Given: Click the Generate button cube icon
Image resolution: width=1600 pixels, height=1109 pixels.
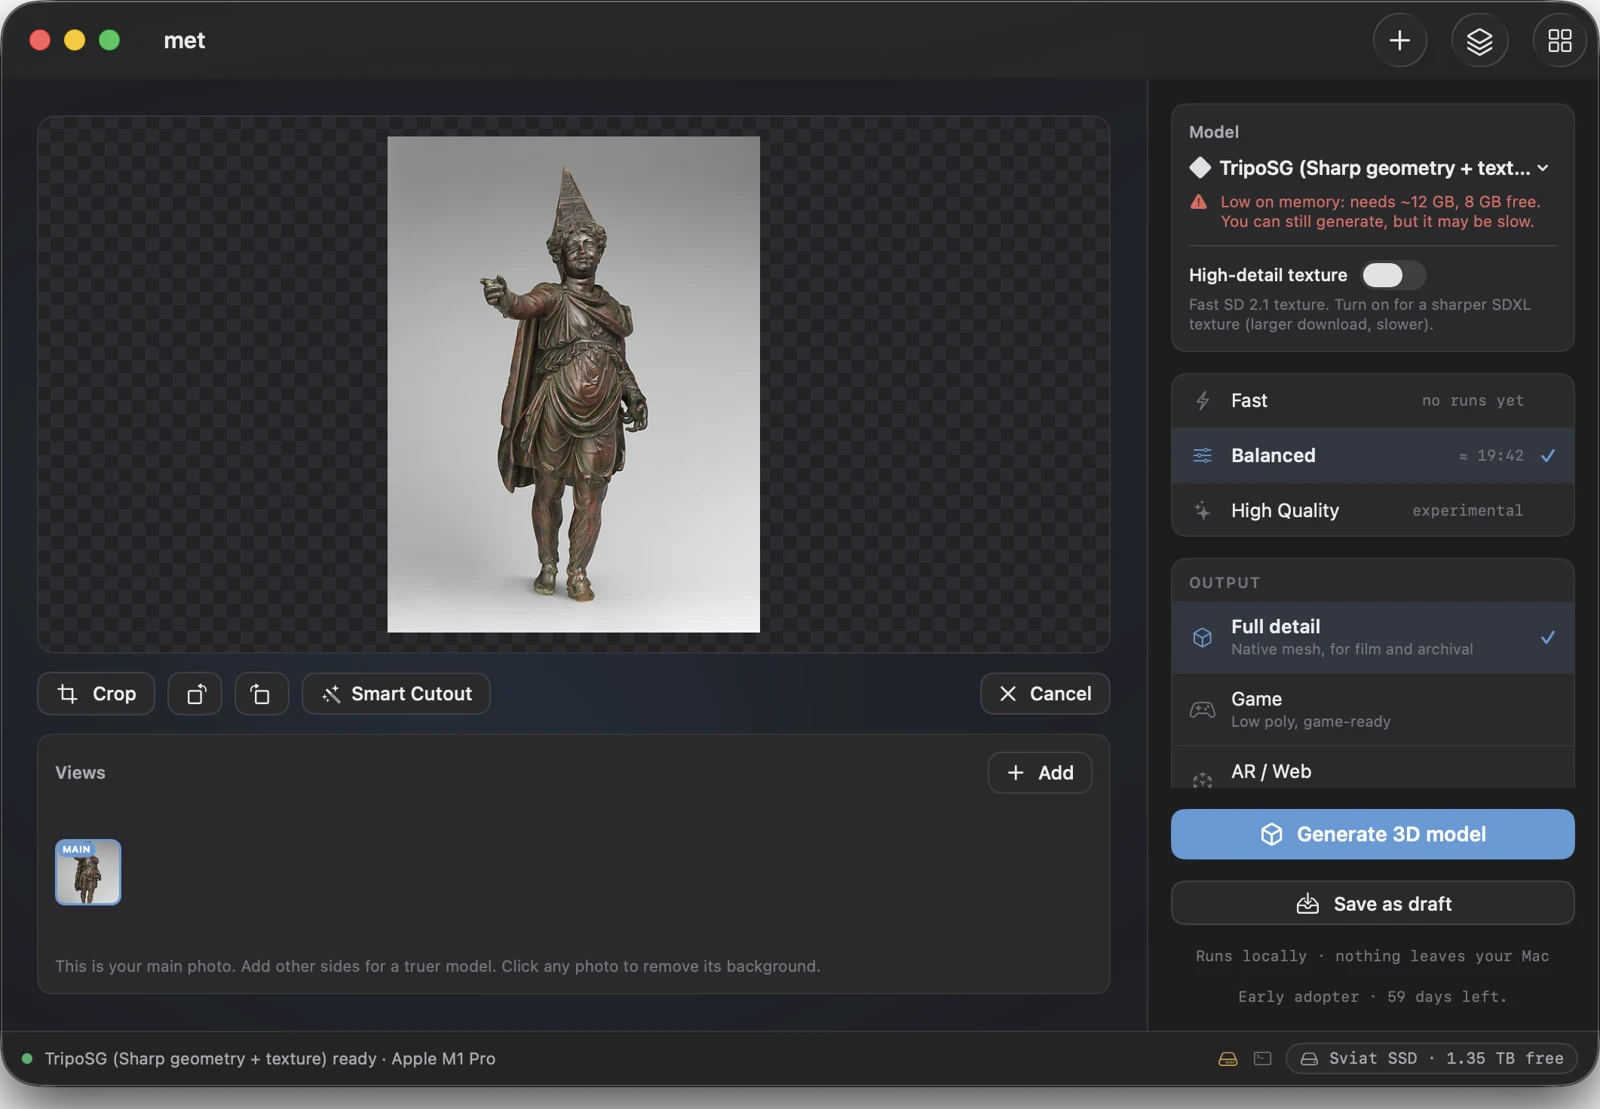Looking at the screenshot, I should click(1271, 834).
